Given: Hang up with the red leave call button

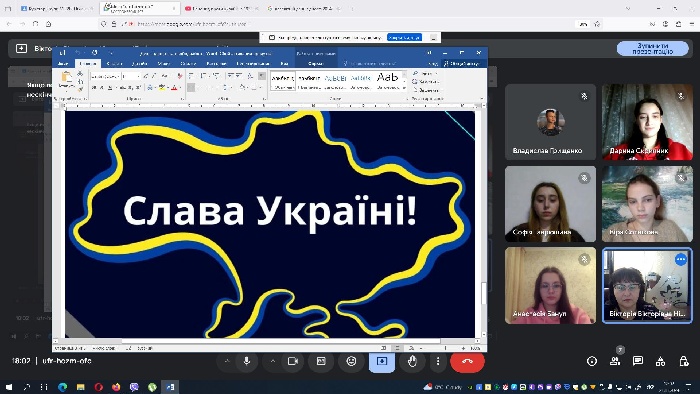Looking at the screenshot, I should [467, 361].
